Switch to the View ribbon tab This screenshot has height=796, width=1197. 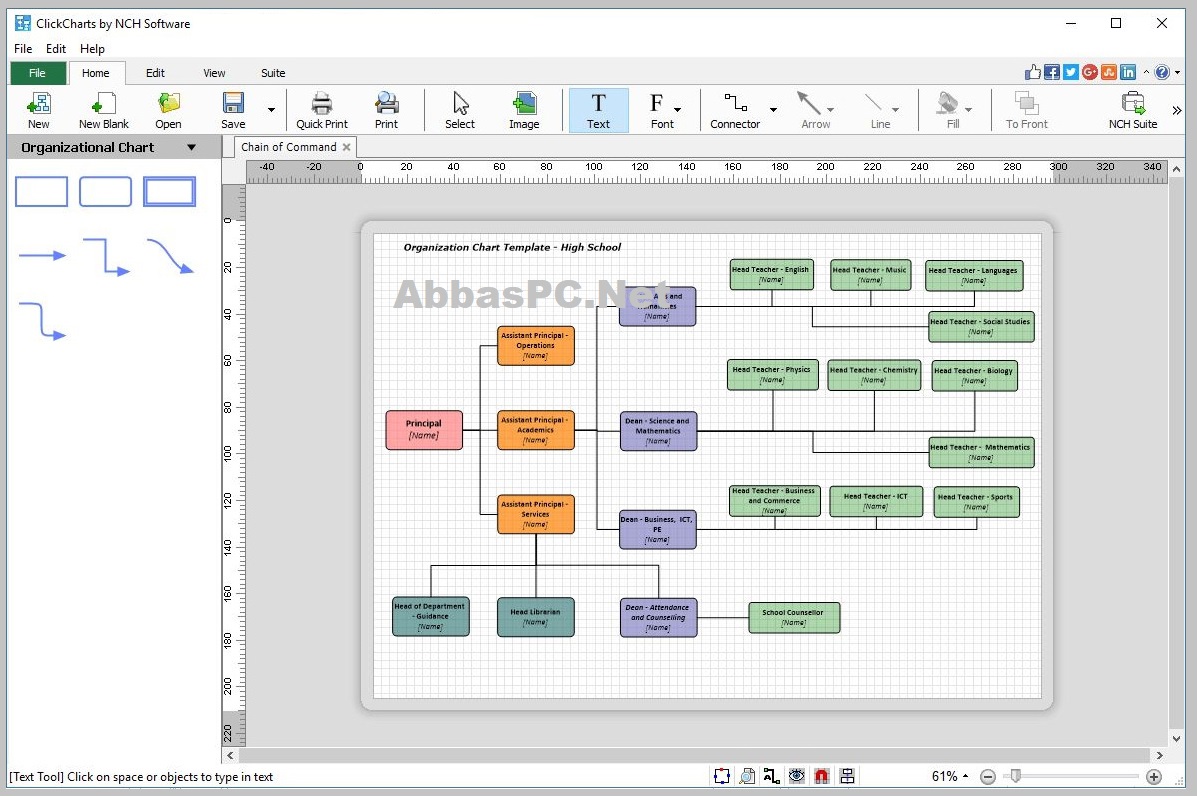tap(214, 73)
